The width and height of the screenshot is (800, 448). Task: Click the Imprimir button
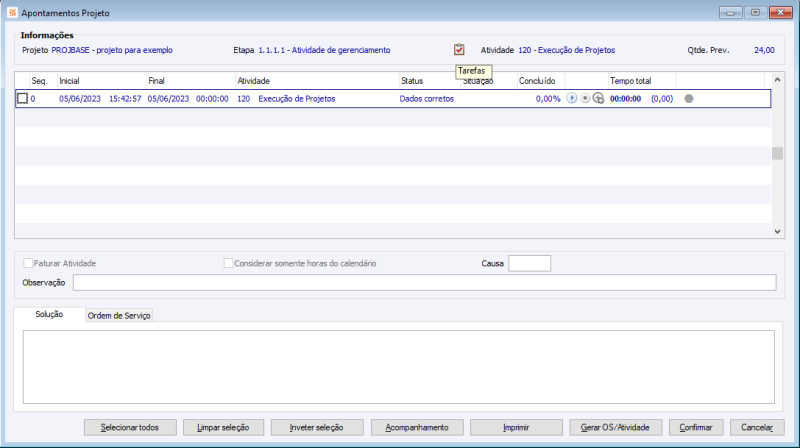[516, 428]
